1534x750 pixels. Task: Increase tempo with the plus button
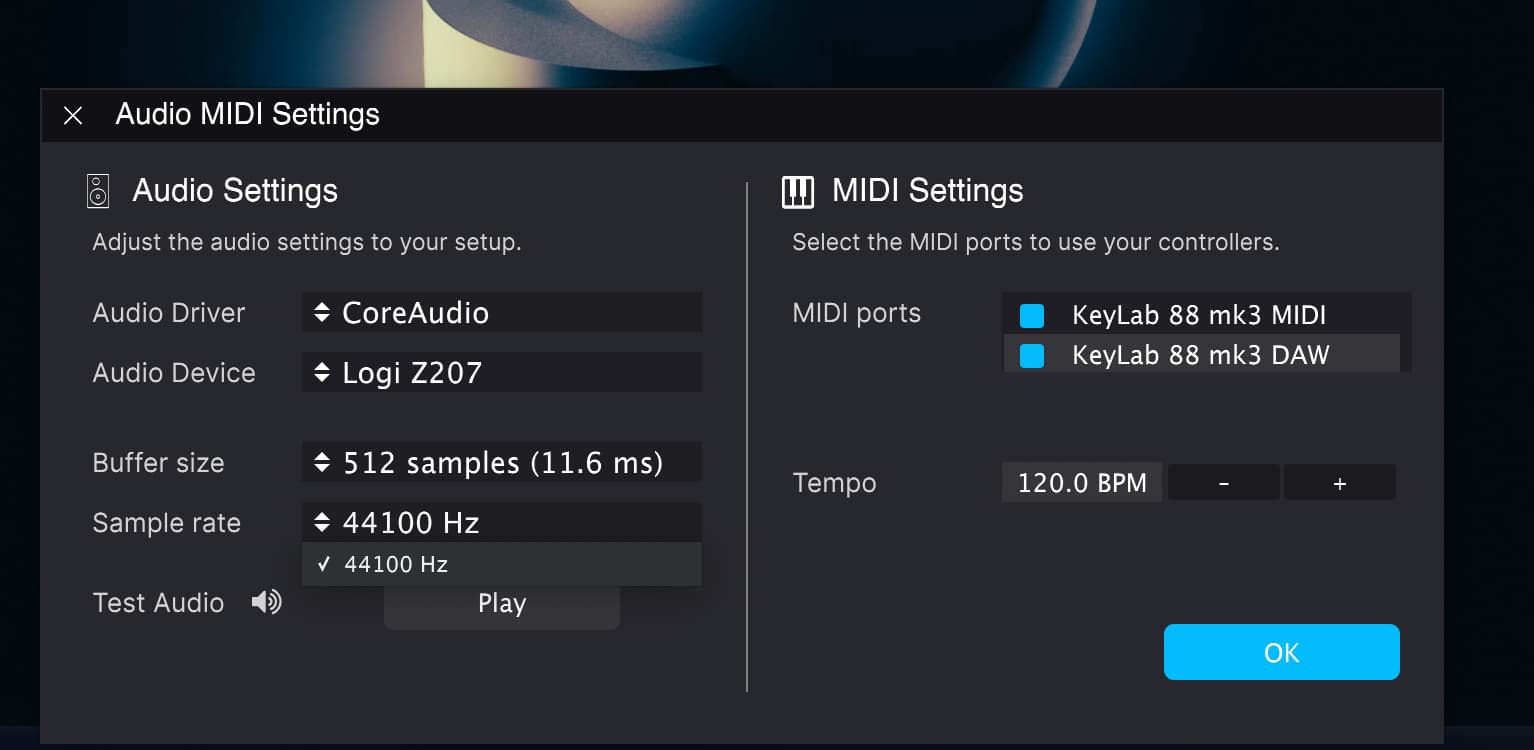(x=1340, y=483)
